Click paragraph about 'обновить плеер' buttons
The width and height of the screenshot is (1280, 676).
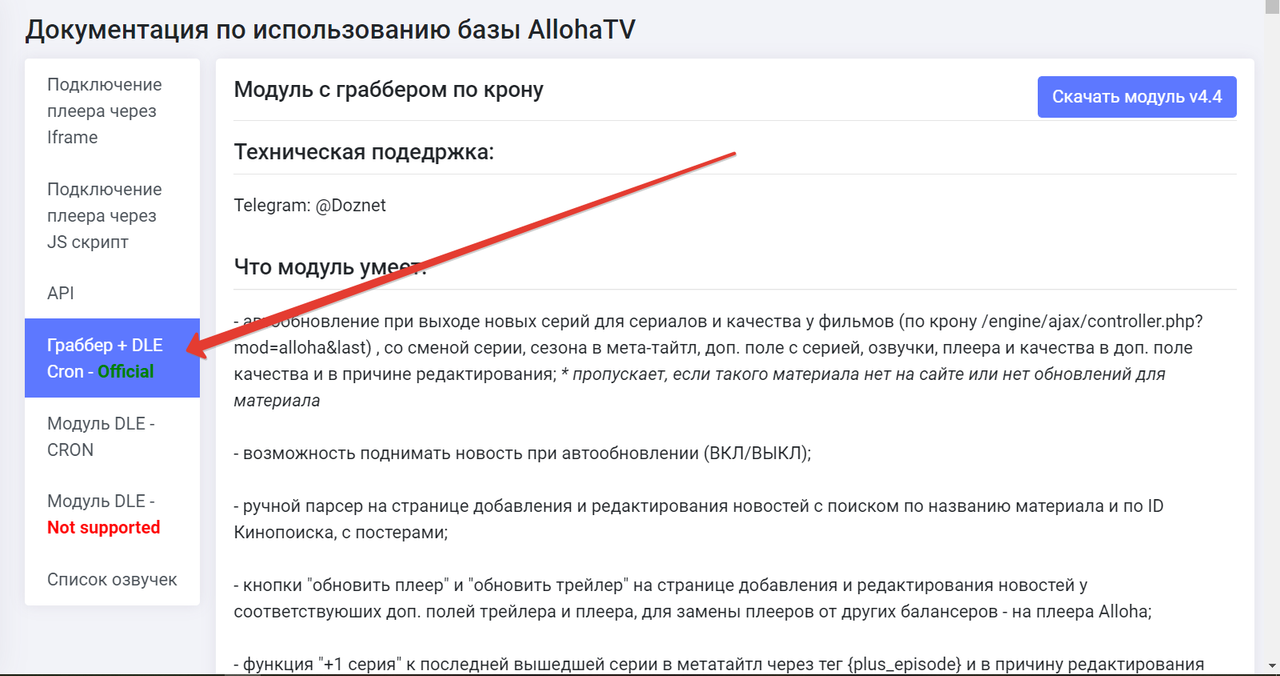point(693,598)
